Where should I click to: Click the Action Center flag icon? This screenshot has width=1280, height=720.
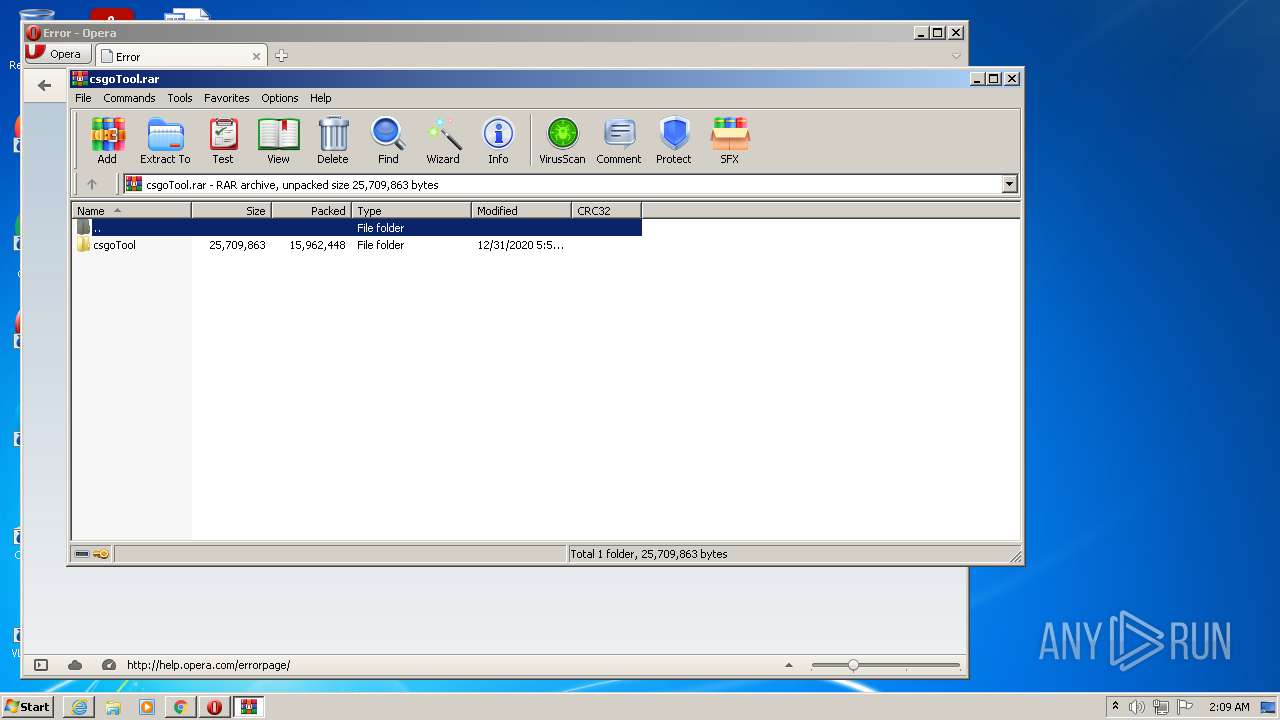point(1185,707)
